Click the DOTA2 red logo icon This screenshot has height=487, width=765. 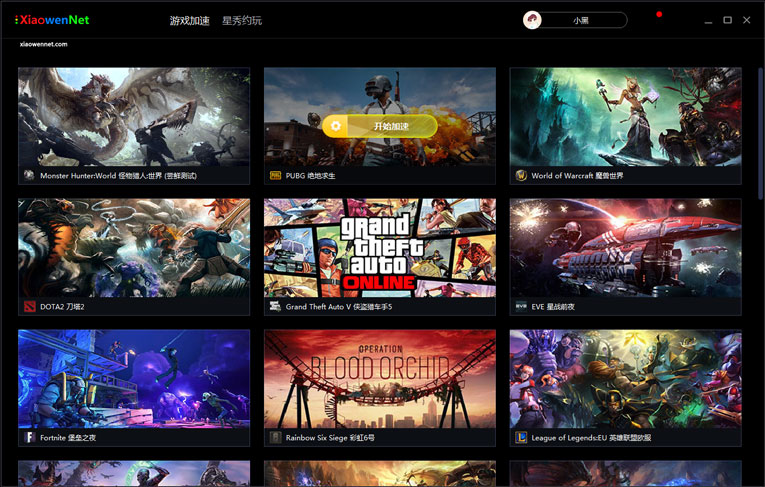coord(30,306)
